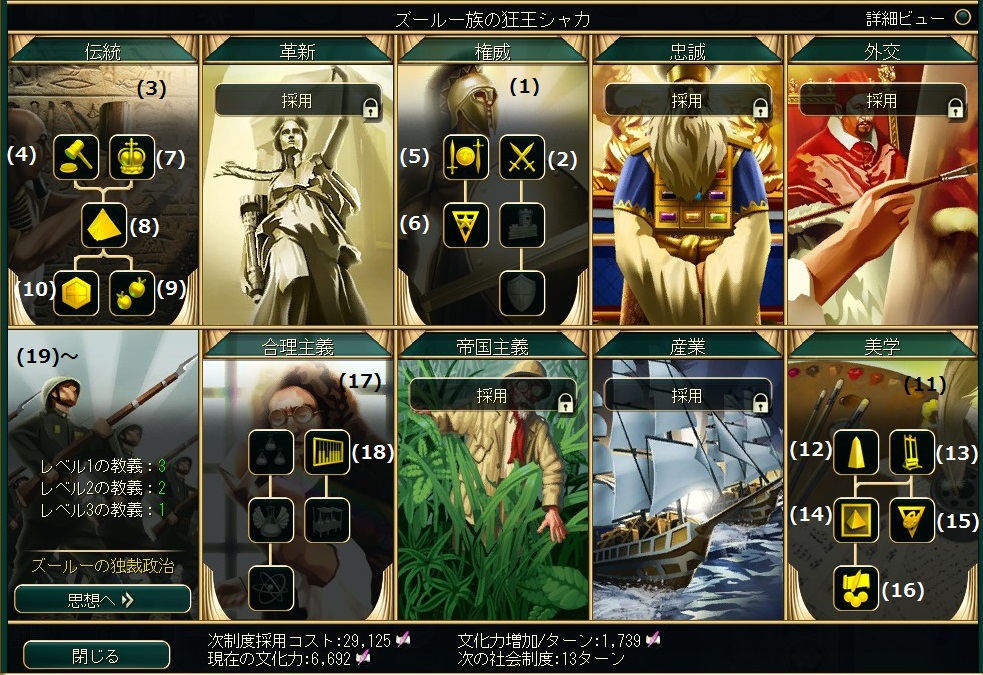Adopt the locked 革新 policy tree

298,100
